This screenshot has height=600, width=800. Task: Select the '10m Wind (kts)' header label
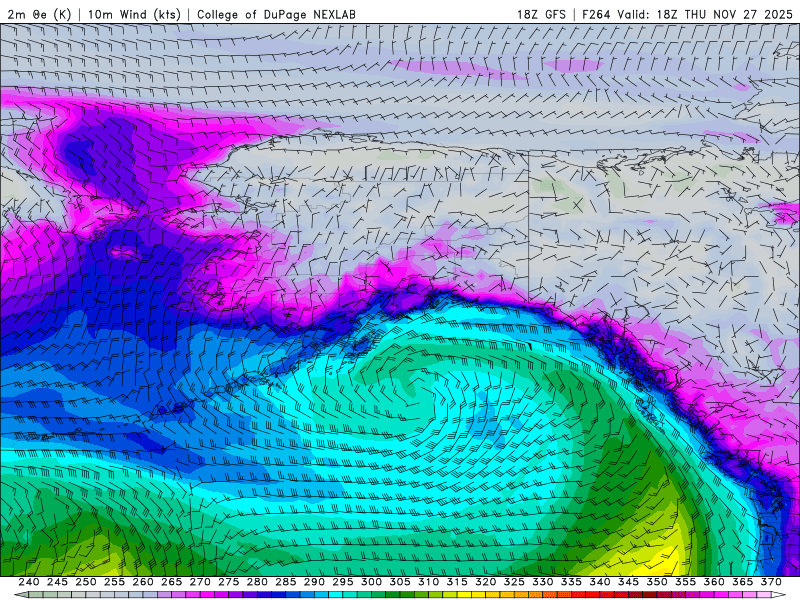[x=134, y=14]
